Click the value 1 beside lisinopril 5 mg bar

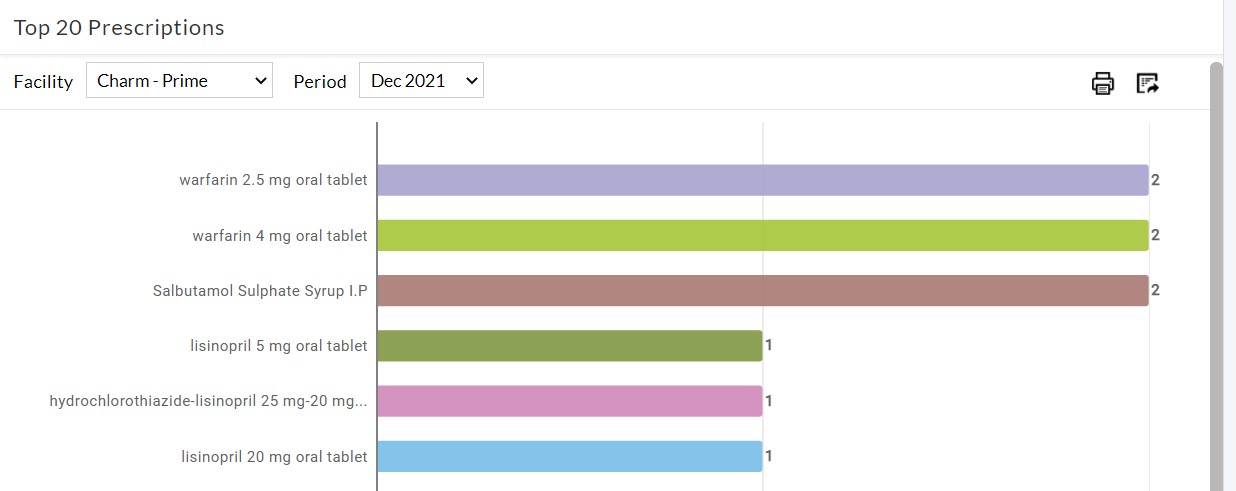pyautogui.click(x=769, y=346)
